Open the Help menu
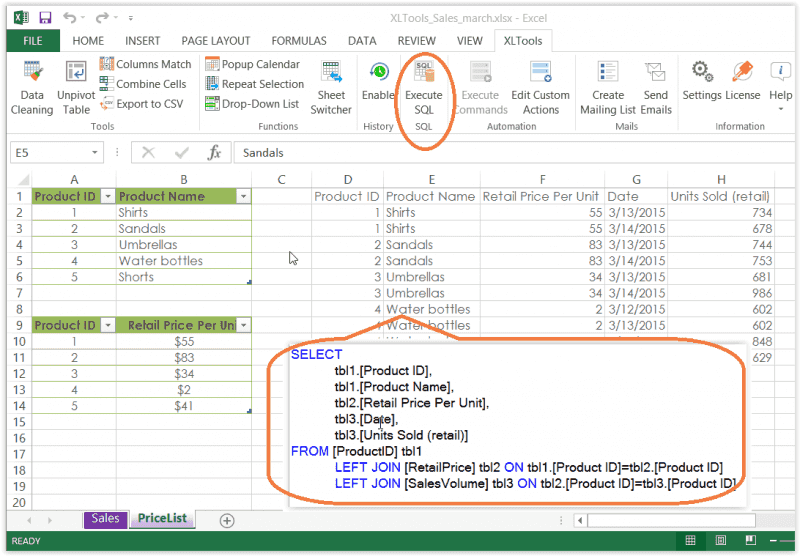The height and width of the screenshot is (556, 800). [x=781, y=86]
